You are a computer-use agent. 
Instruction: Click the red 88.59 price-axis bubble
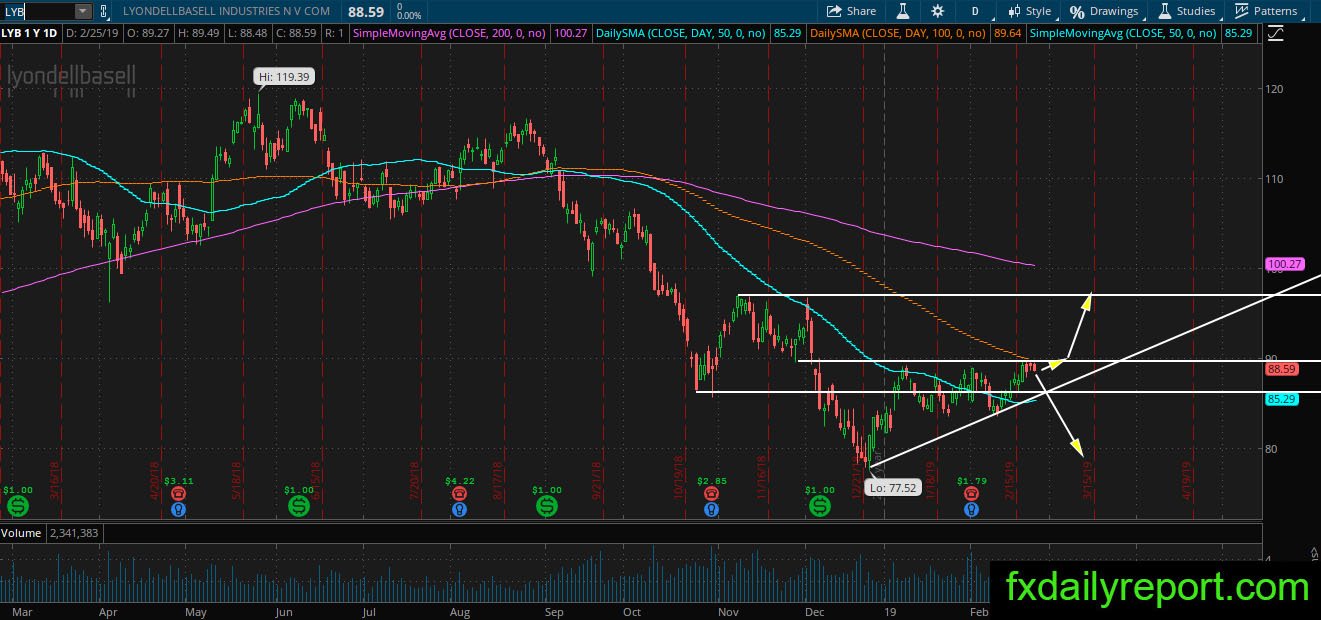click(x=1281, y=369)
